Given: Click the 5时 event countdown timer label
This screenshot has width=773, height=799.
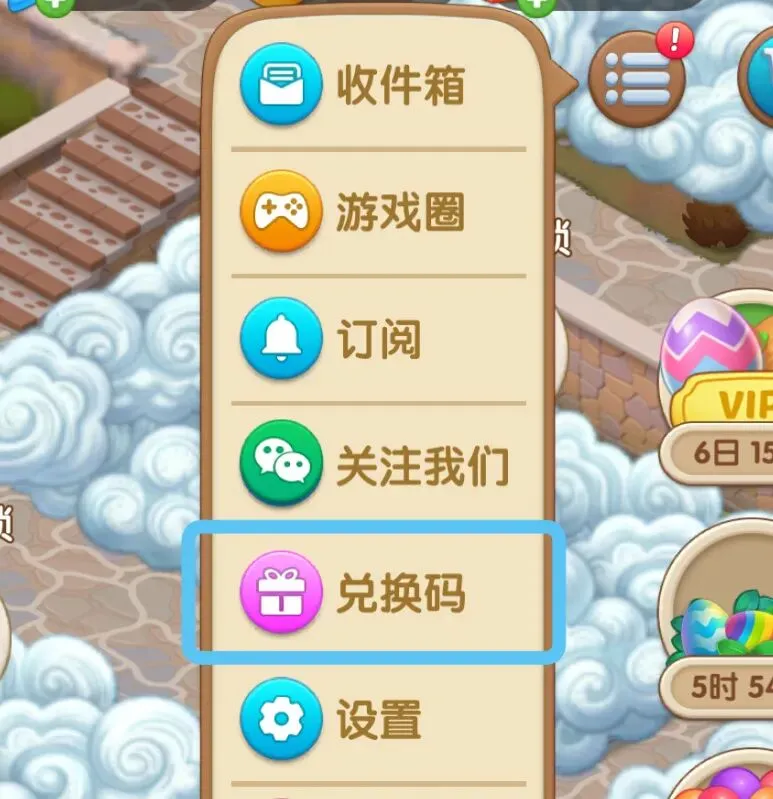Looking at the screenshot, I should click(731, 686).
